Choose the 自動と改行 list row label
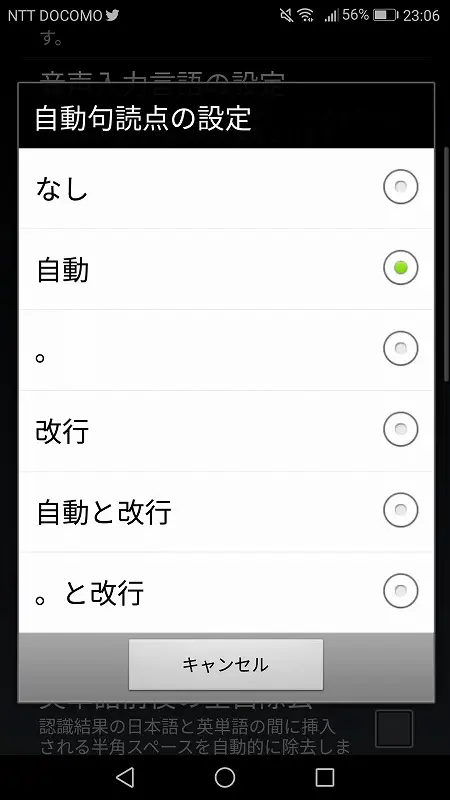Screen dimensions: 450x800 104,512
